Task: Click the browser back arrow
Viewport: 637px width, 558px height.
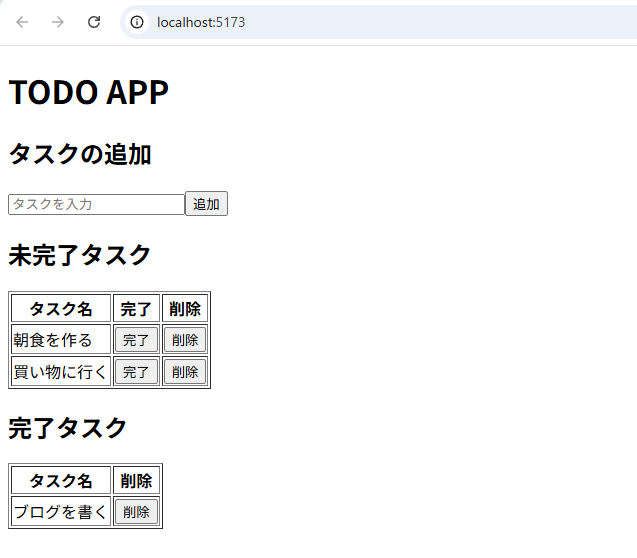Action: 22,22
